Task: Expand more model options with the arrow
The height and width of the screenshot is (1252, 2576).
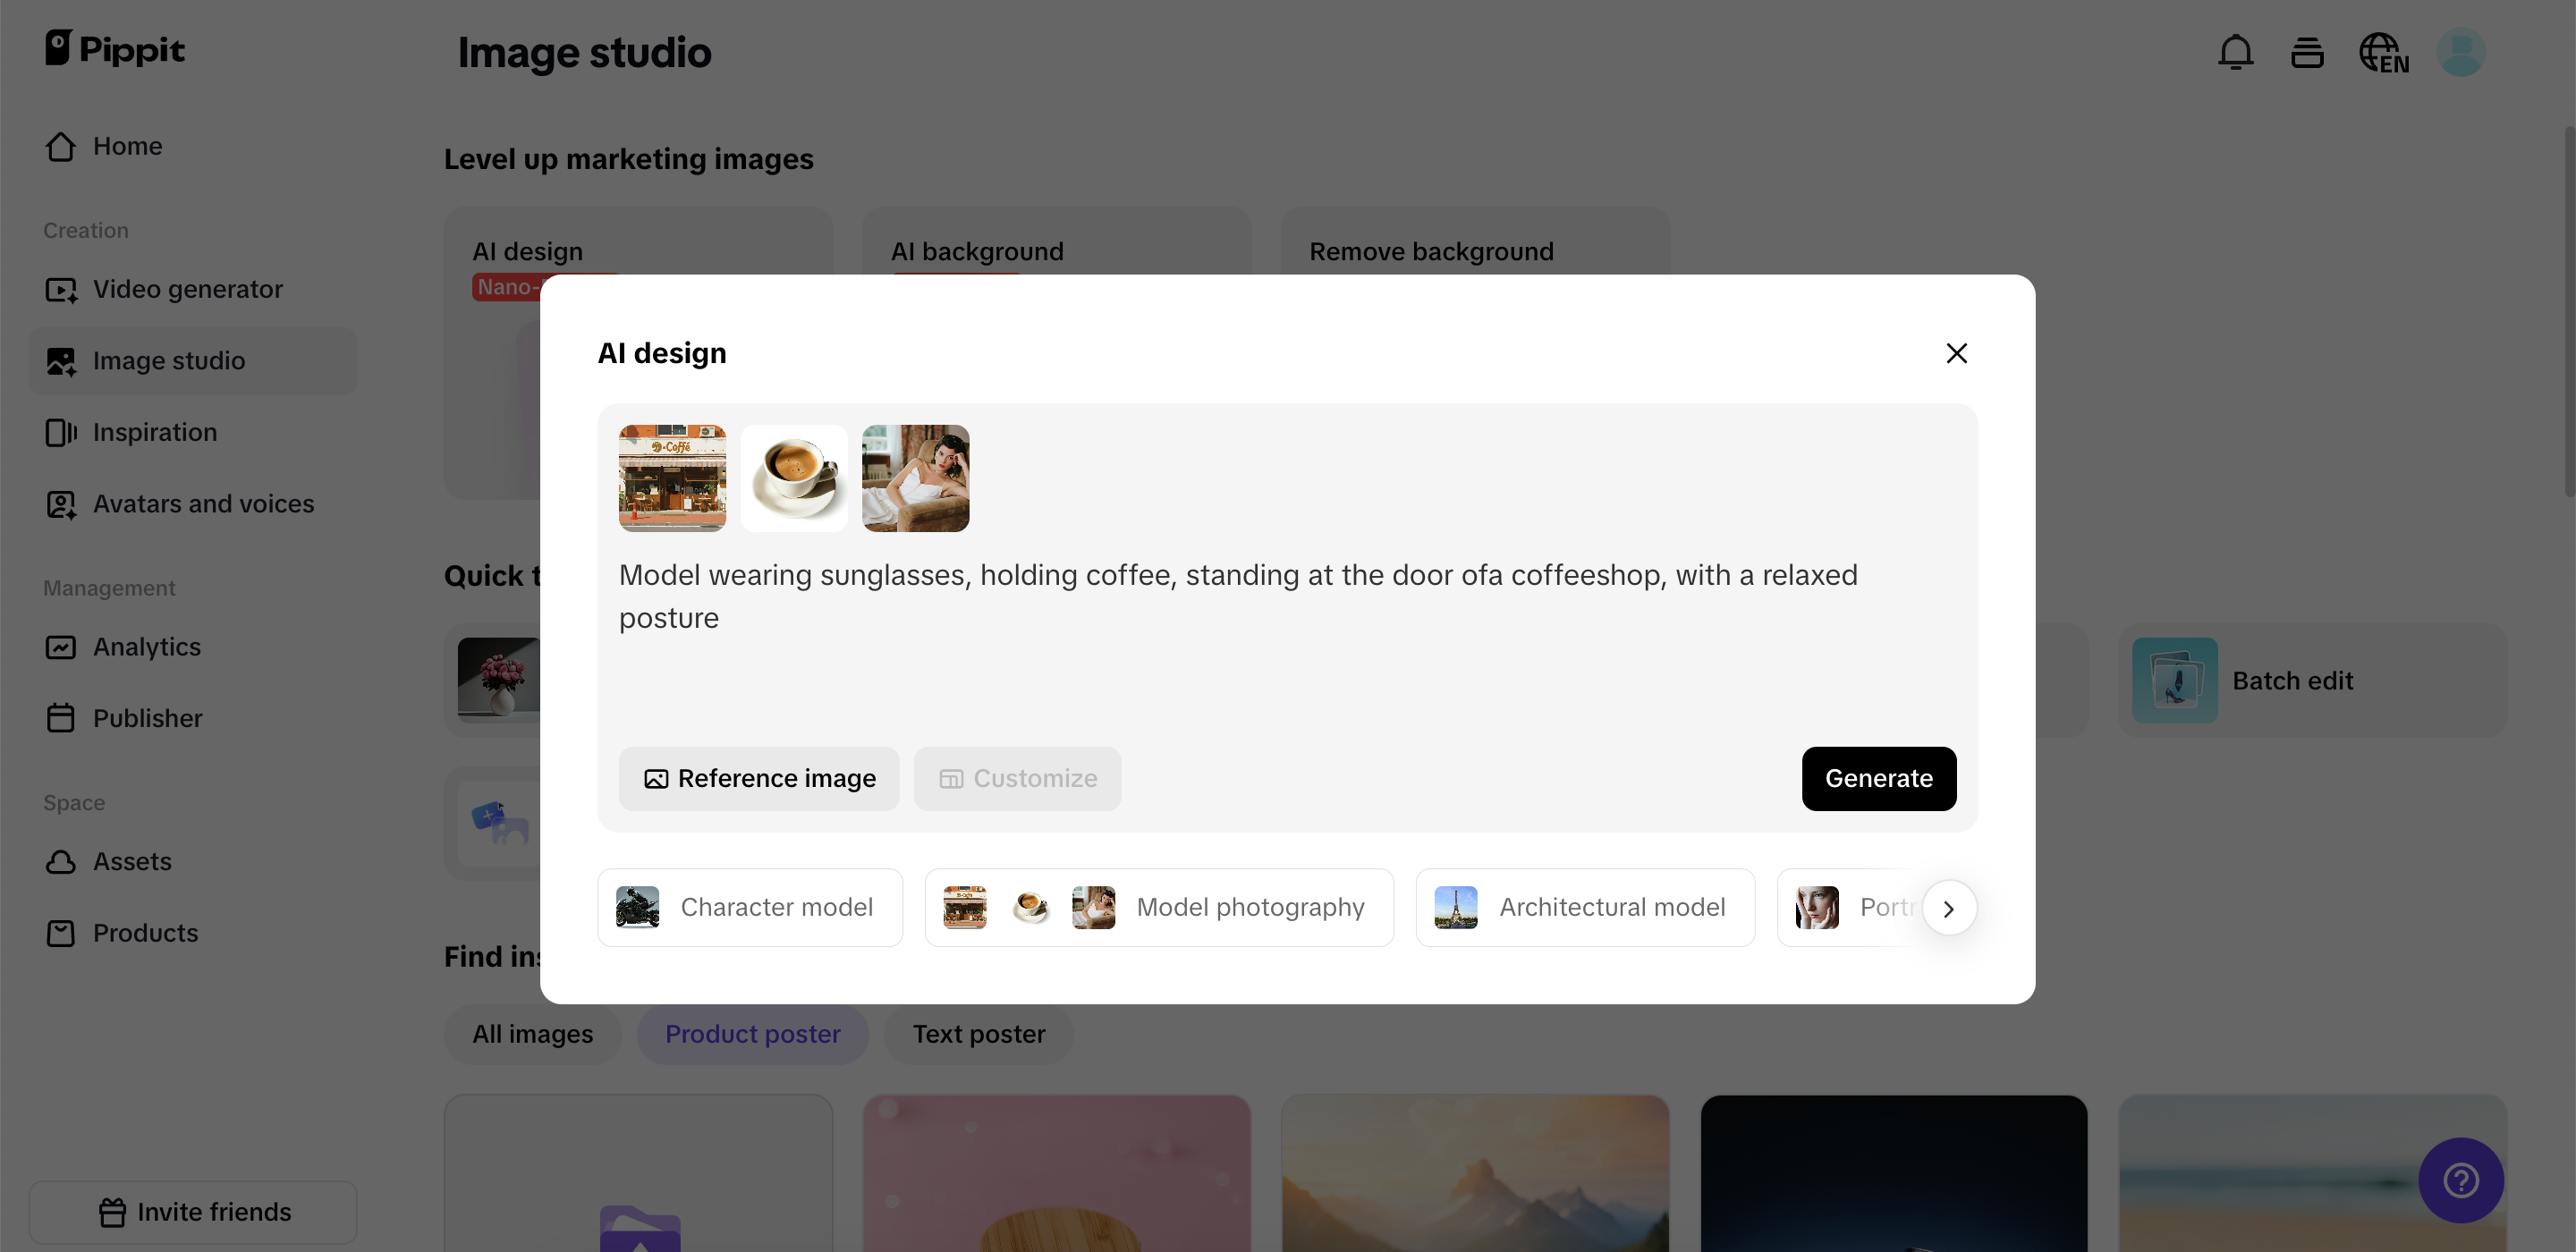Action: point(1948,907)
